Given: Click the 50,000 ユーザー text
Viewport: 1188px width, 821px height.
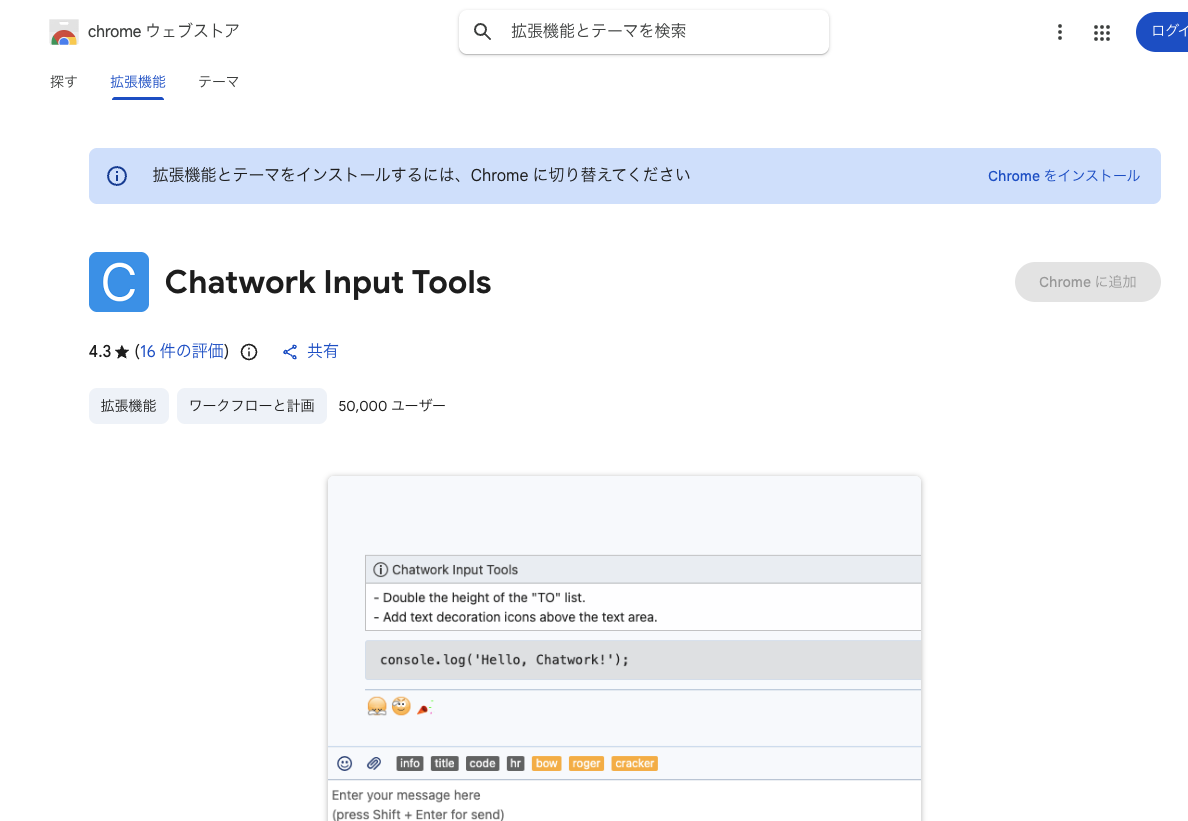Looking at the screenshot, I should (392, 406).
